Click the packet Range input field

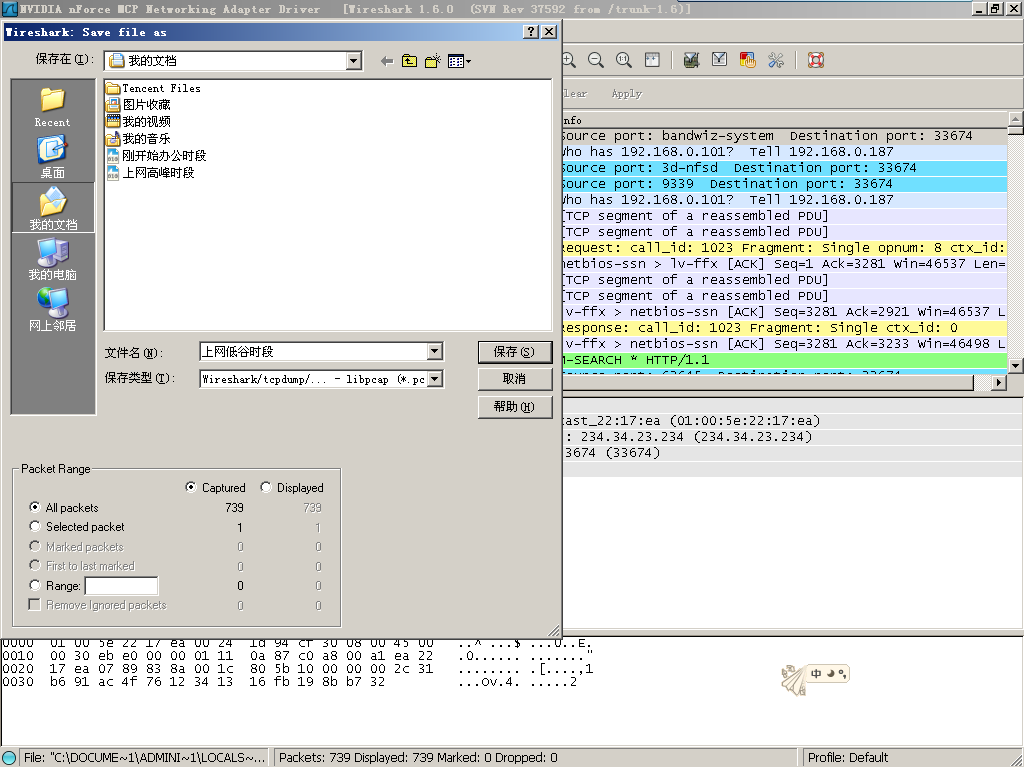[121, 586]
